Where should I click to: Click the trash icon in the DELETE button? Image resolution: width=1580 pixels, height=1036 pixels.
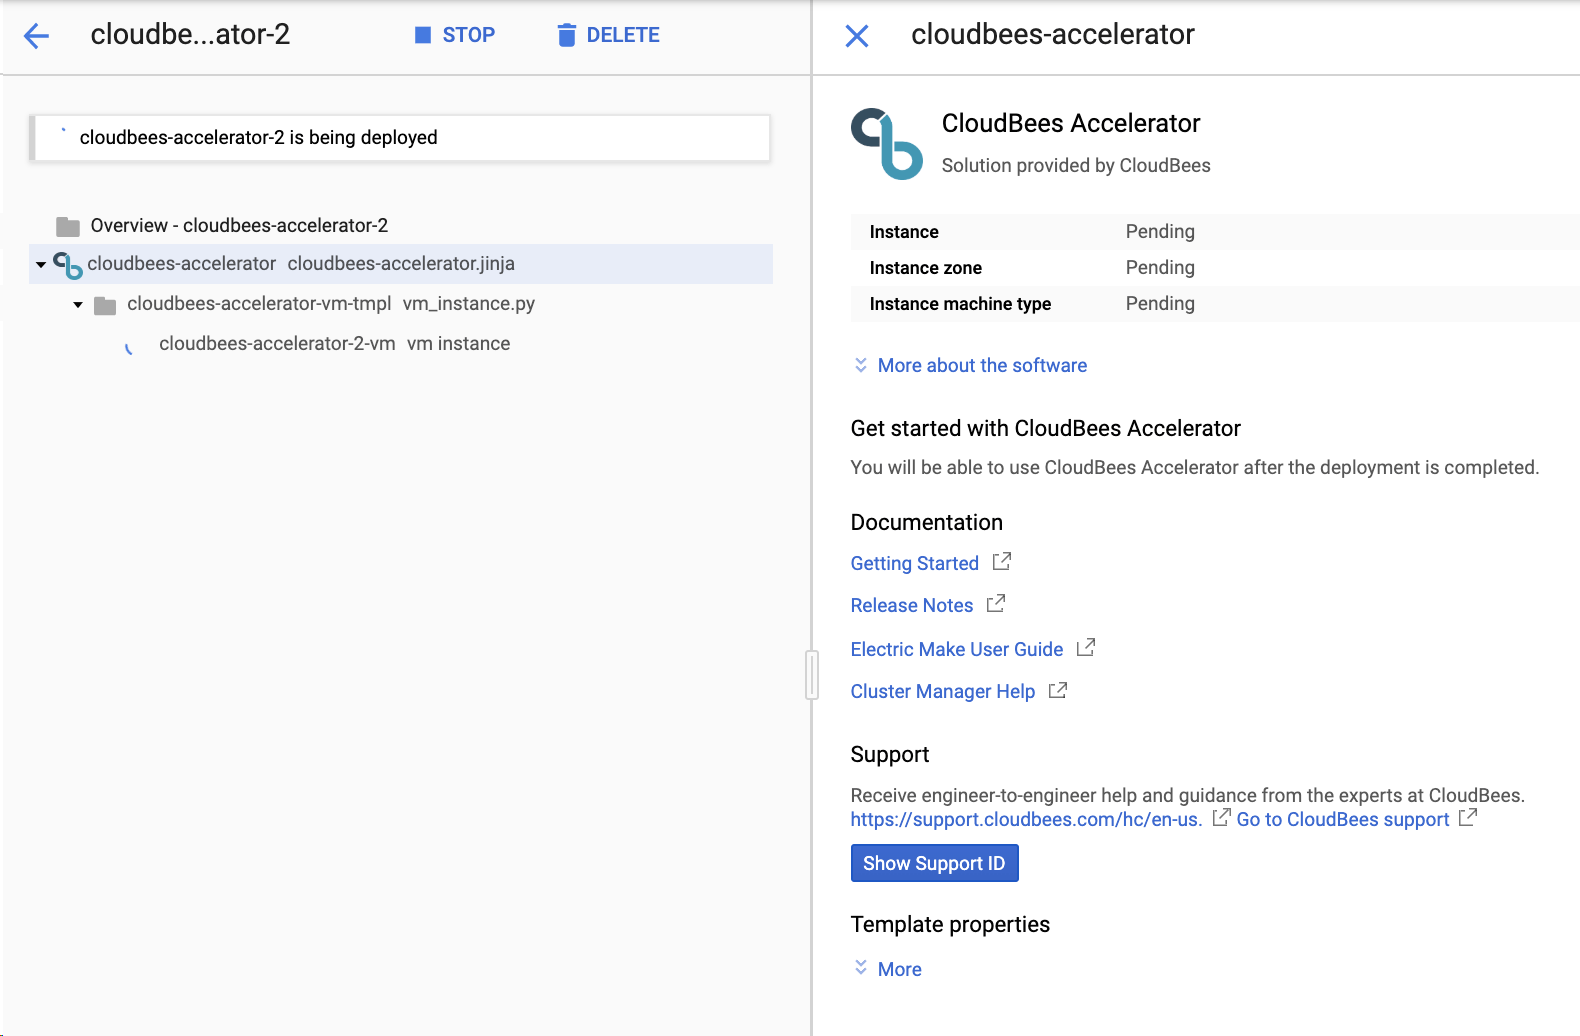point(566,35)
